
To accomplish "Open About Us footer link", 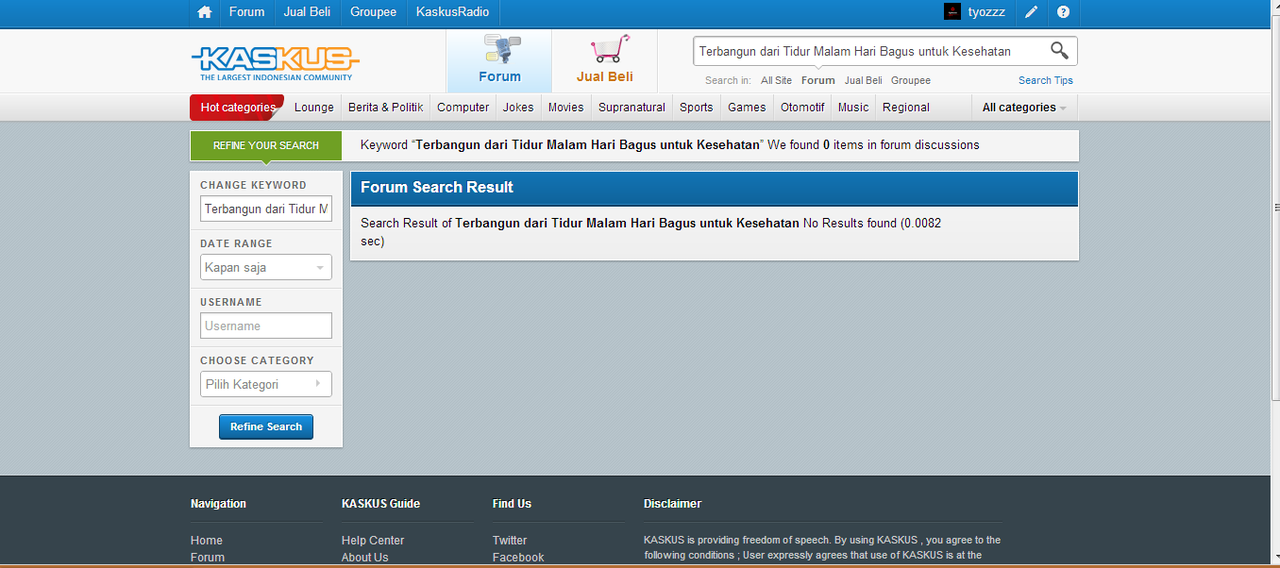I will 365,557.
